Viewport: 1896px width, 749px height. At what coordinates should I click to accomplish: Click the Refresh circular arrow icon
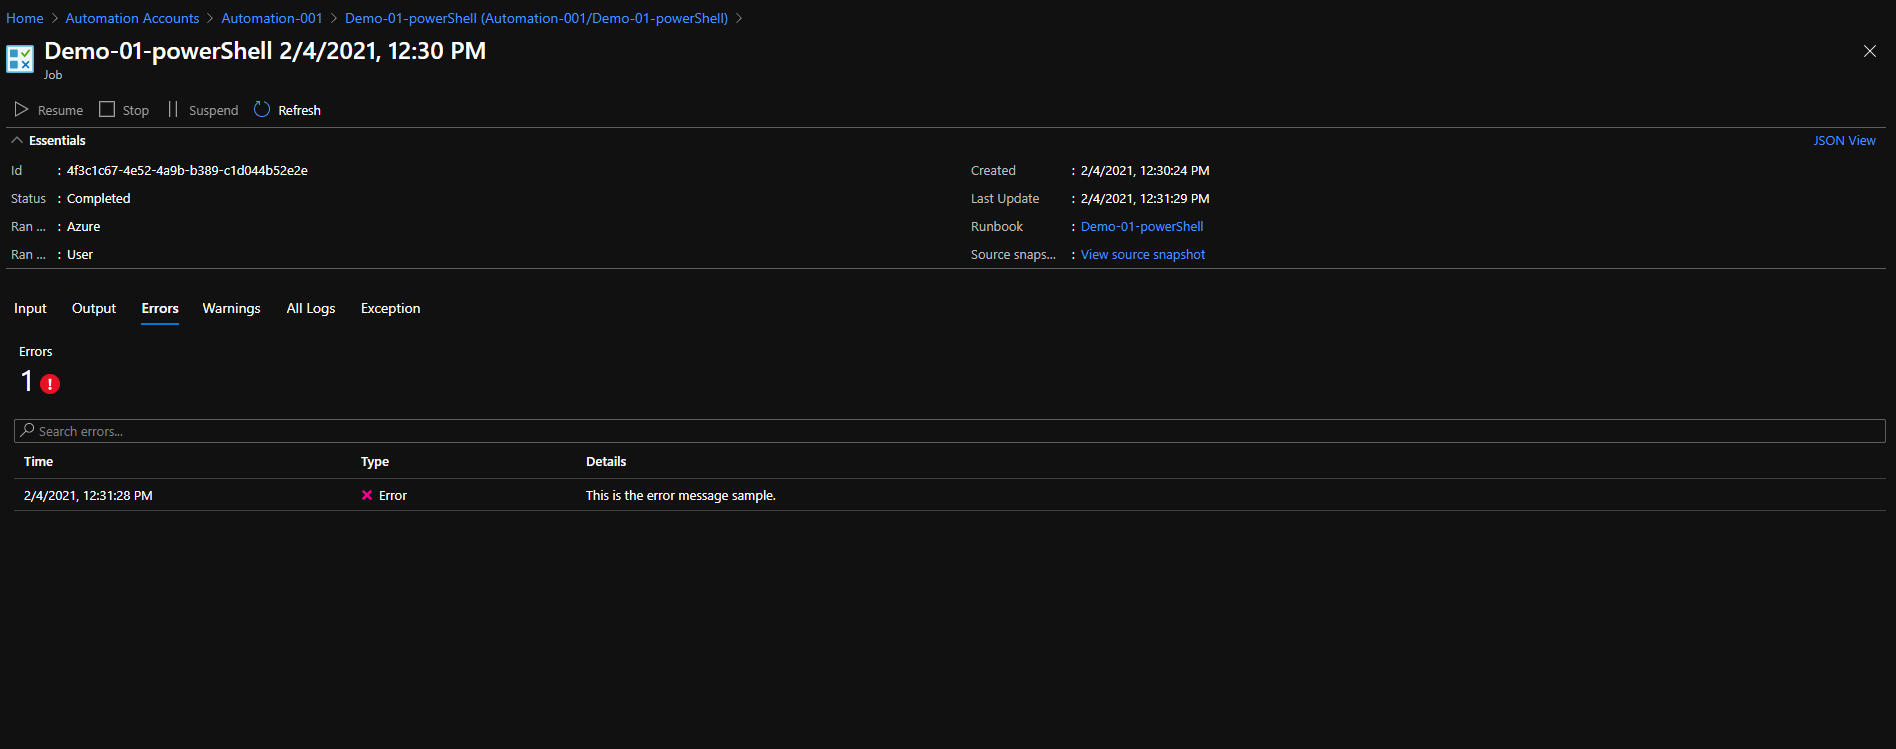coord(262,109)
